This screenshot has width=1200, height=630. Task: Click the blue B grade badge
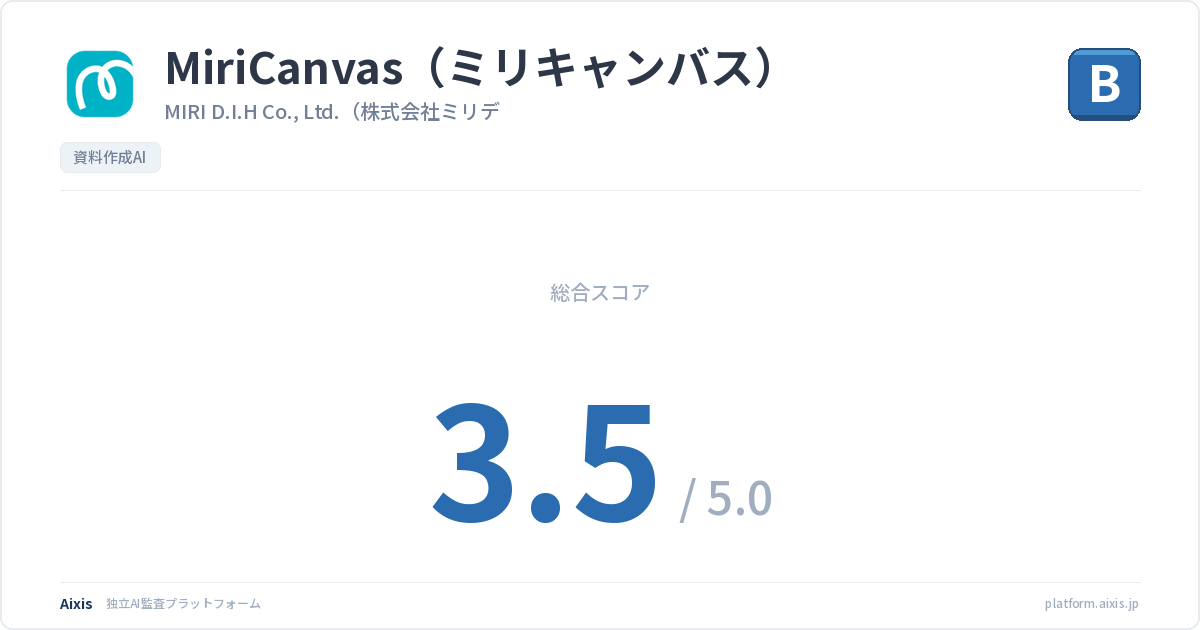point(1104,84)
